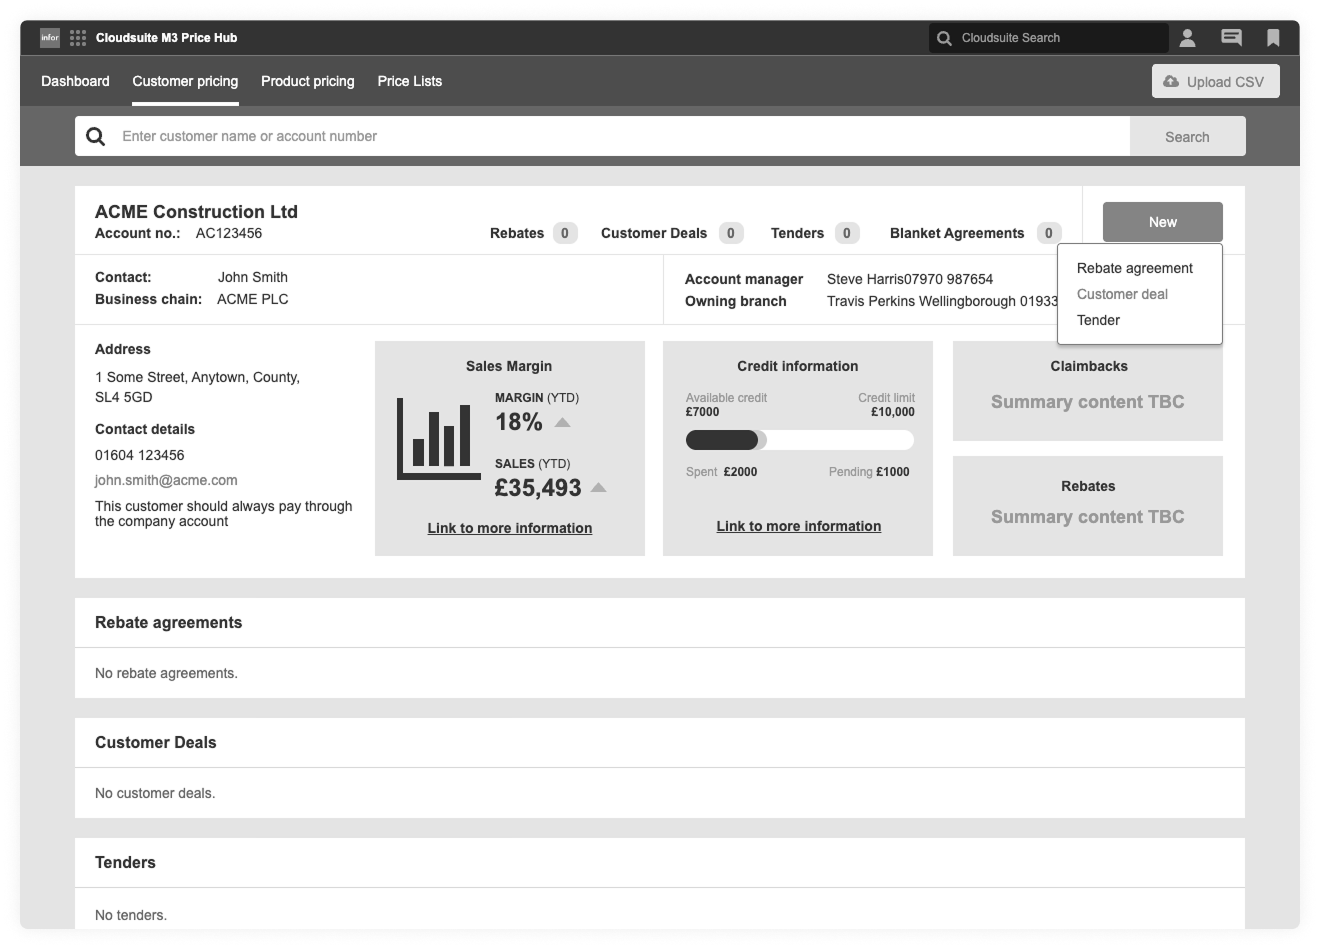Click the address line 1 Some Street

197,377
